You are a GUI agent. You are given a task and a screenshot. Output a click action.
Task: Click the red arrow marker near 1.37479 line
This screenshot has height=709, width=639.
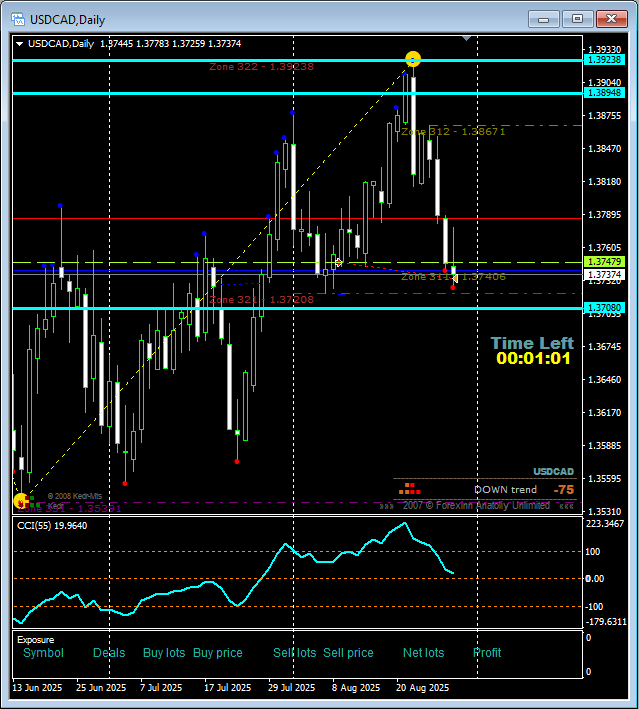pos(339,262)
